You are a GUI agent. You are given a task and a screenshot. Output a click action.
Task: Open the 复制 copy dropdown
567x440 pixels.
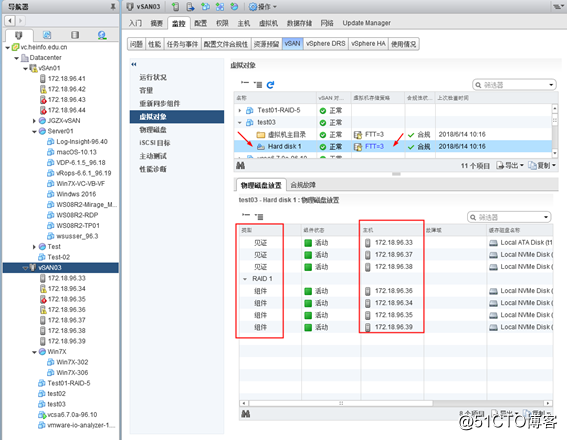click(x=542, y=166)
